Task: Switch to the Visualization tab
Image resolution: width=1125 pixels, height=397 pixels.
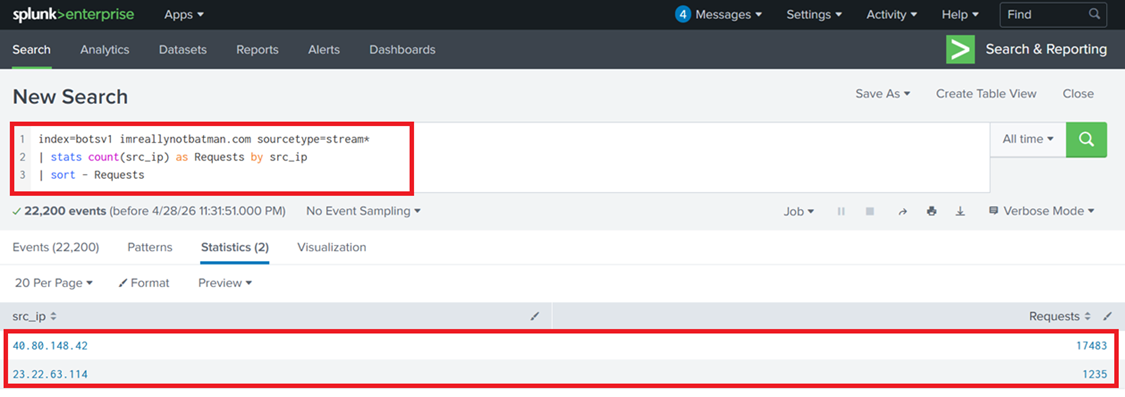Action: [x=331, y=248]
